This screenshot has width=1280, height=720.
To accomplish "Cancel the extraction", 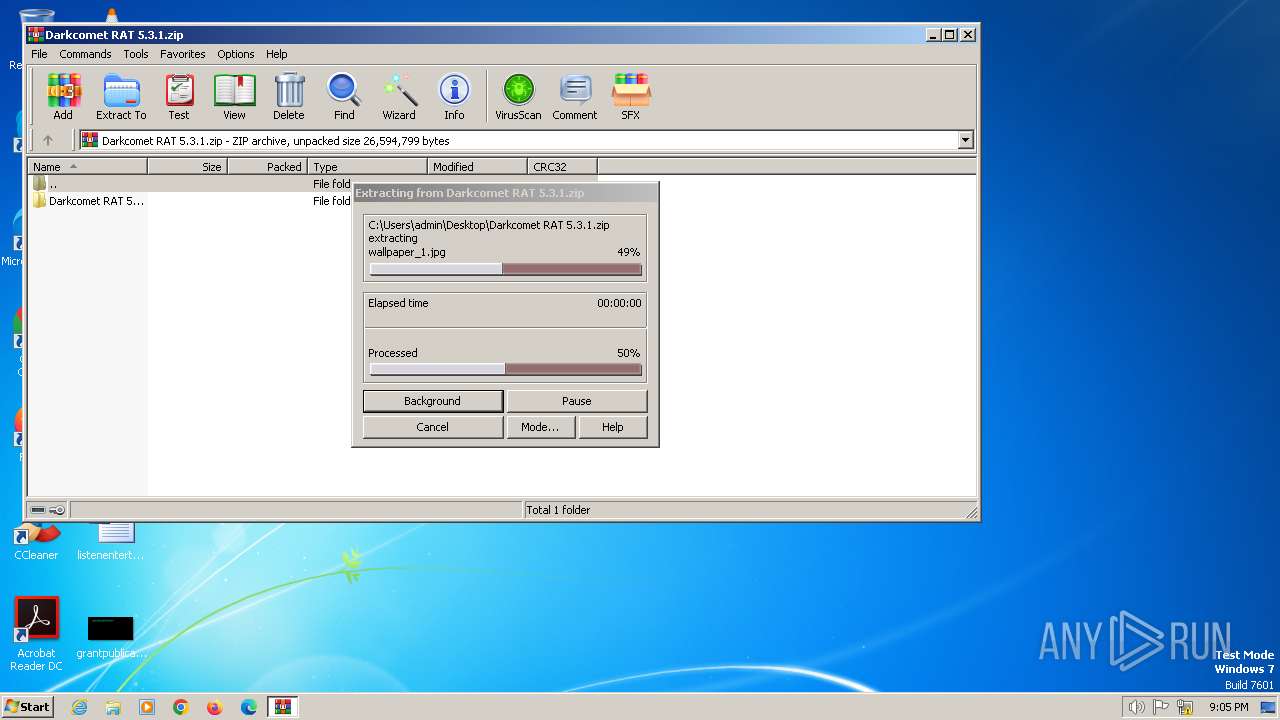I will tap(432, 427).
